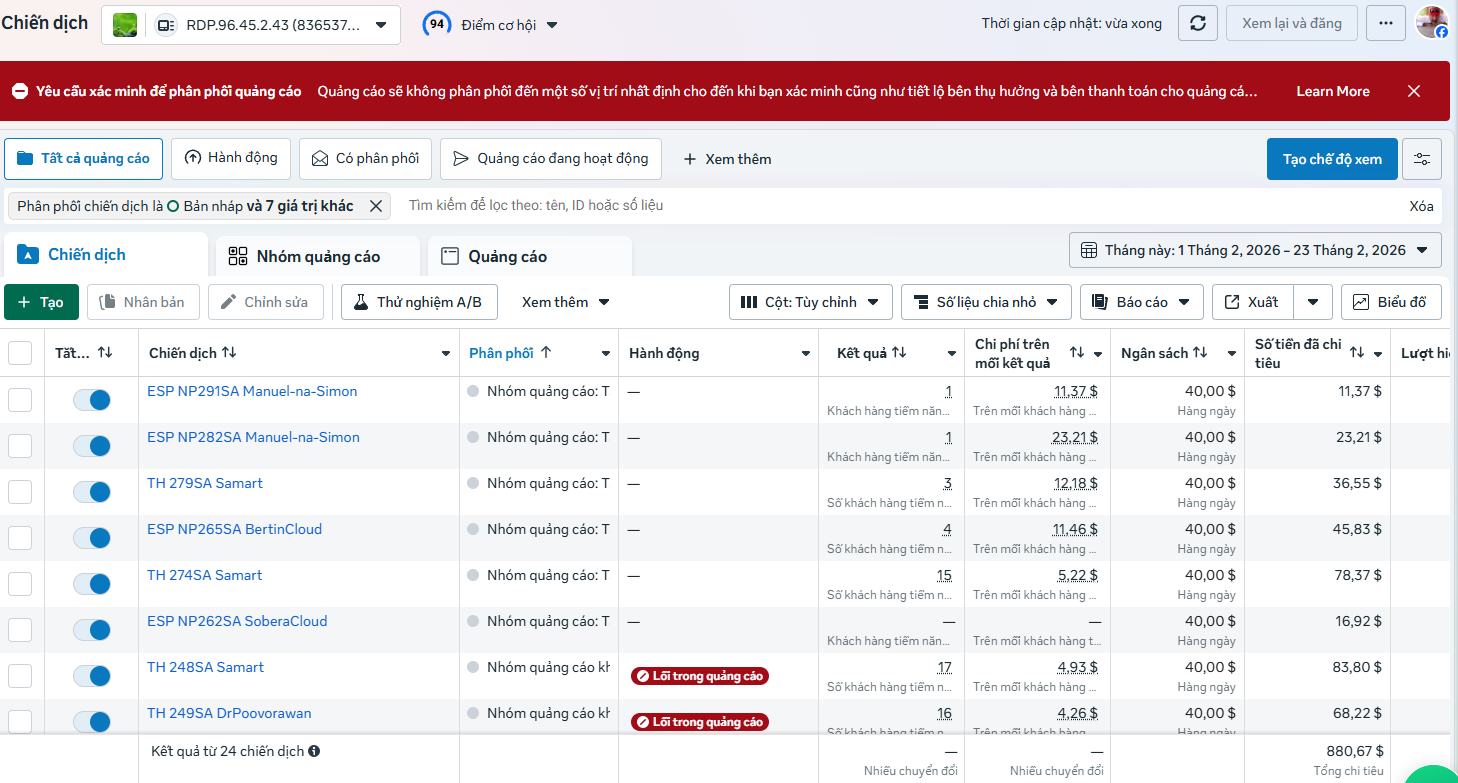Expand the date range Tháng này dropdown
The width and height of the screenshot is (1458, 783).
pyautogui.click(x=1255, y=250)
